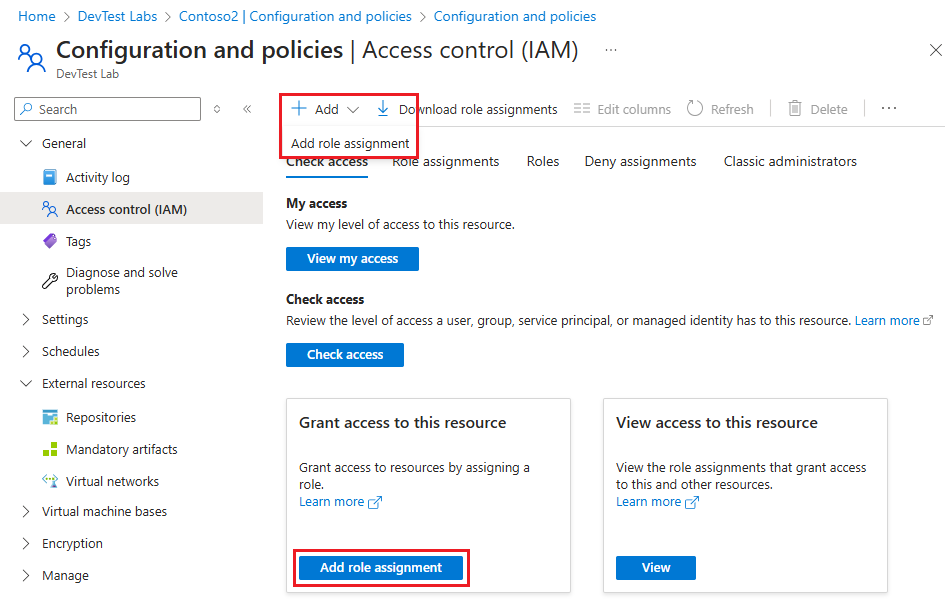The image size is (945, 601).
Task: Open Learn more about granting access
Action: (x=334, y=501)
